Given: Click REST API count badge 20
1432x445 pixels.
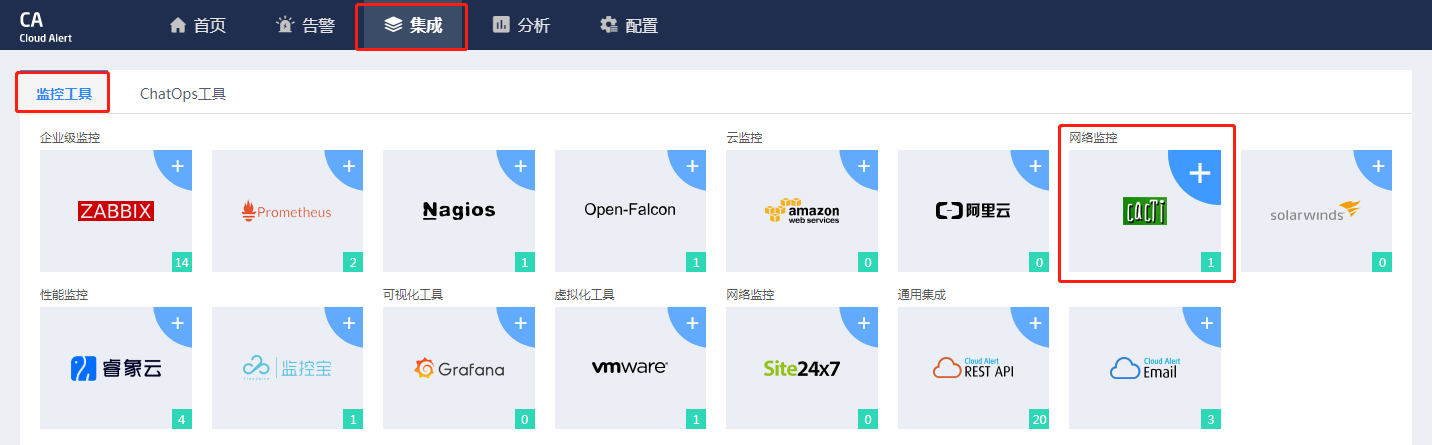Looking at the screenshot, I should coord(1039,421).
